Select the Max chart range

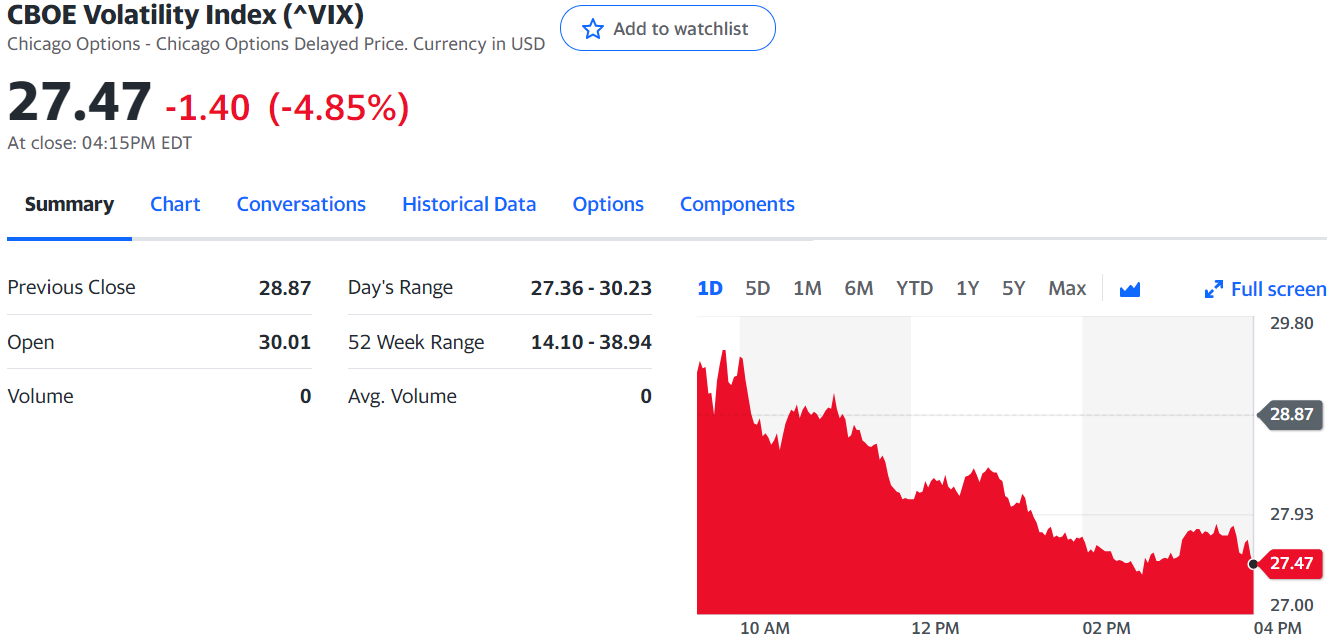pyautogui.click(x=1067, y=288)
